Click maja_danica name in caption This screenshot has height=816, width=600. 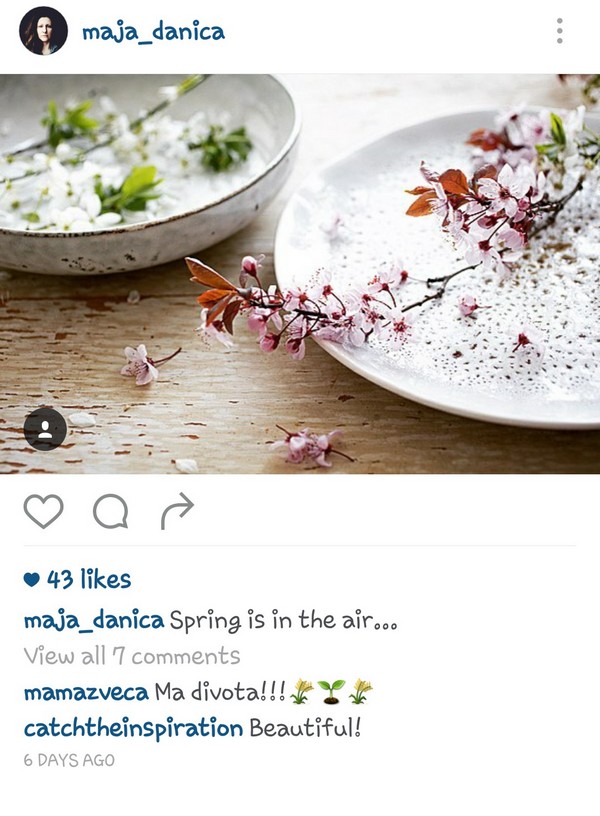pyautogui.click(x=94, y=620)
